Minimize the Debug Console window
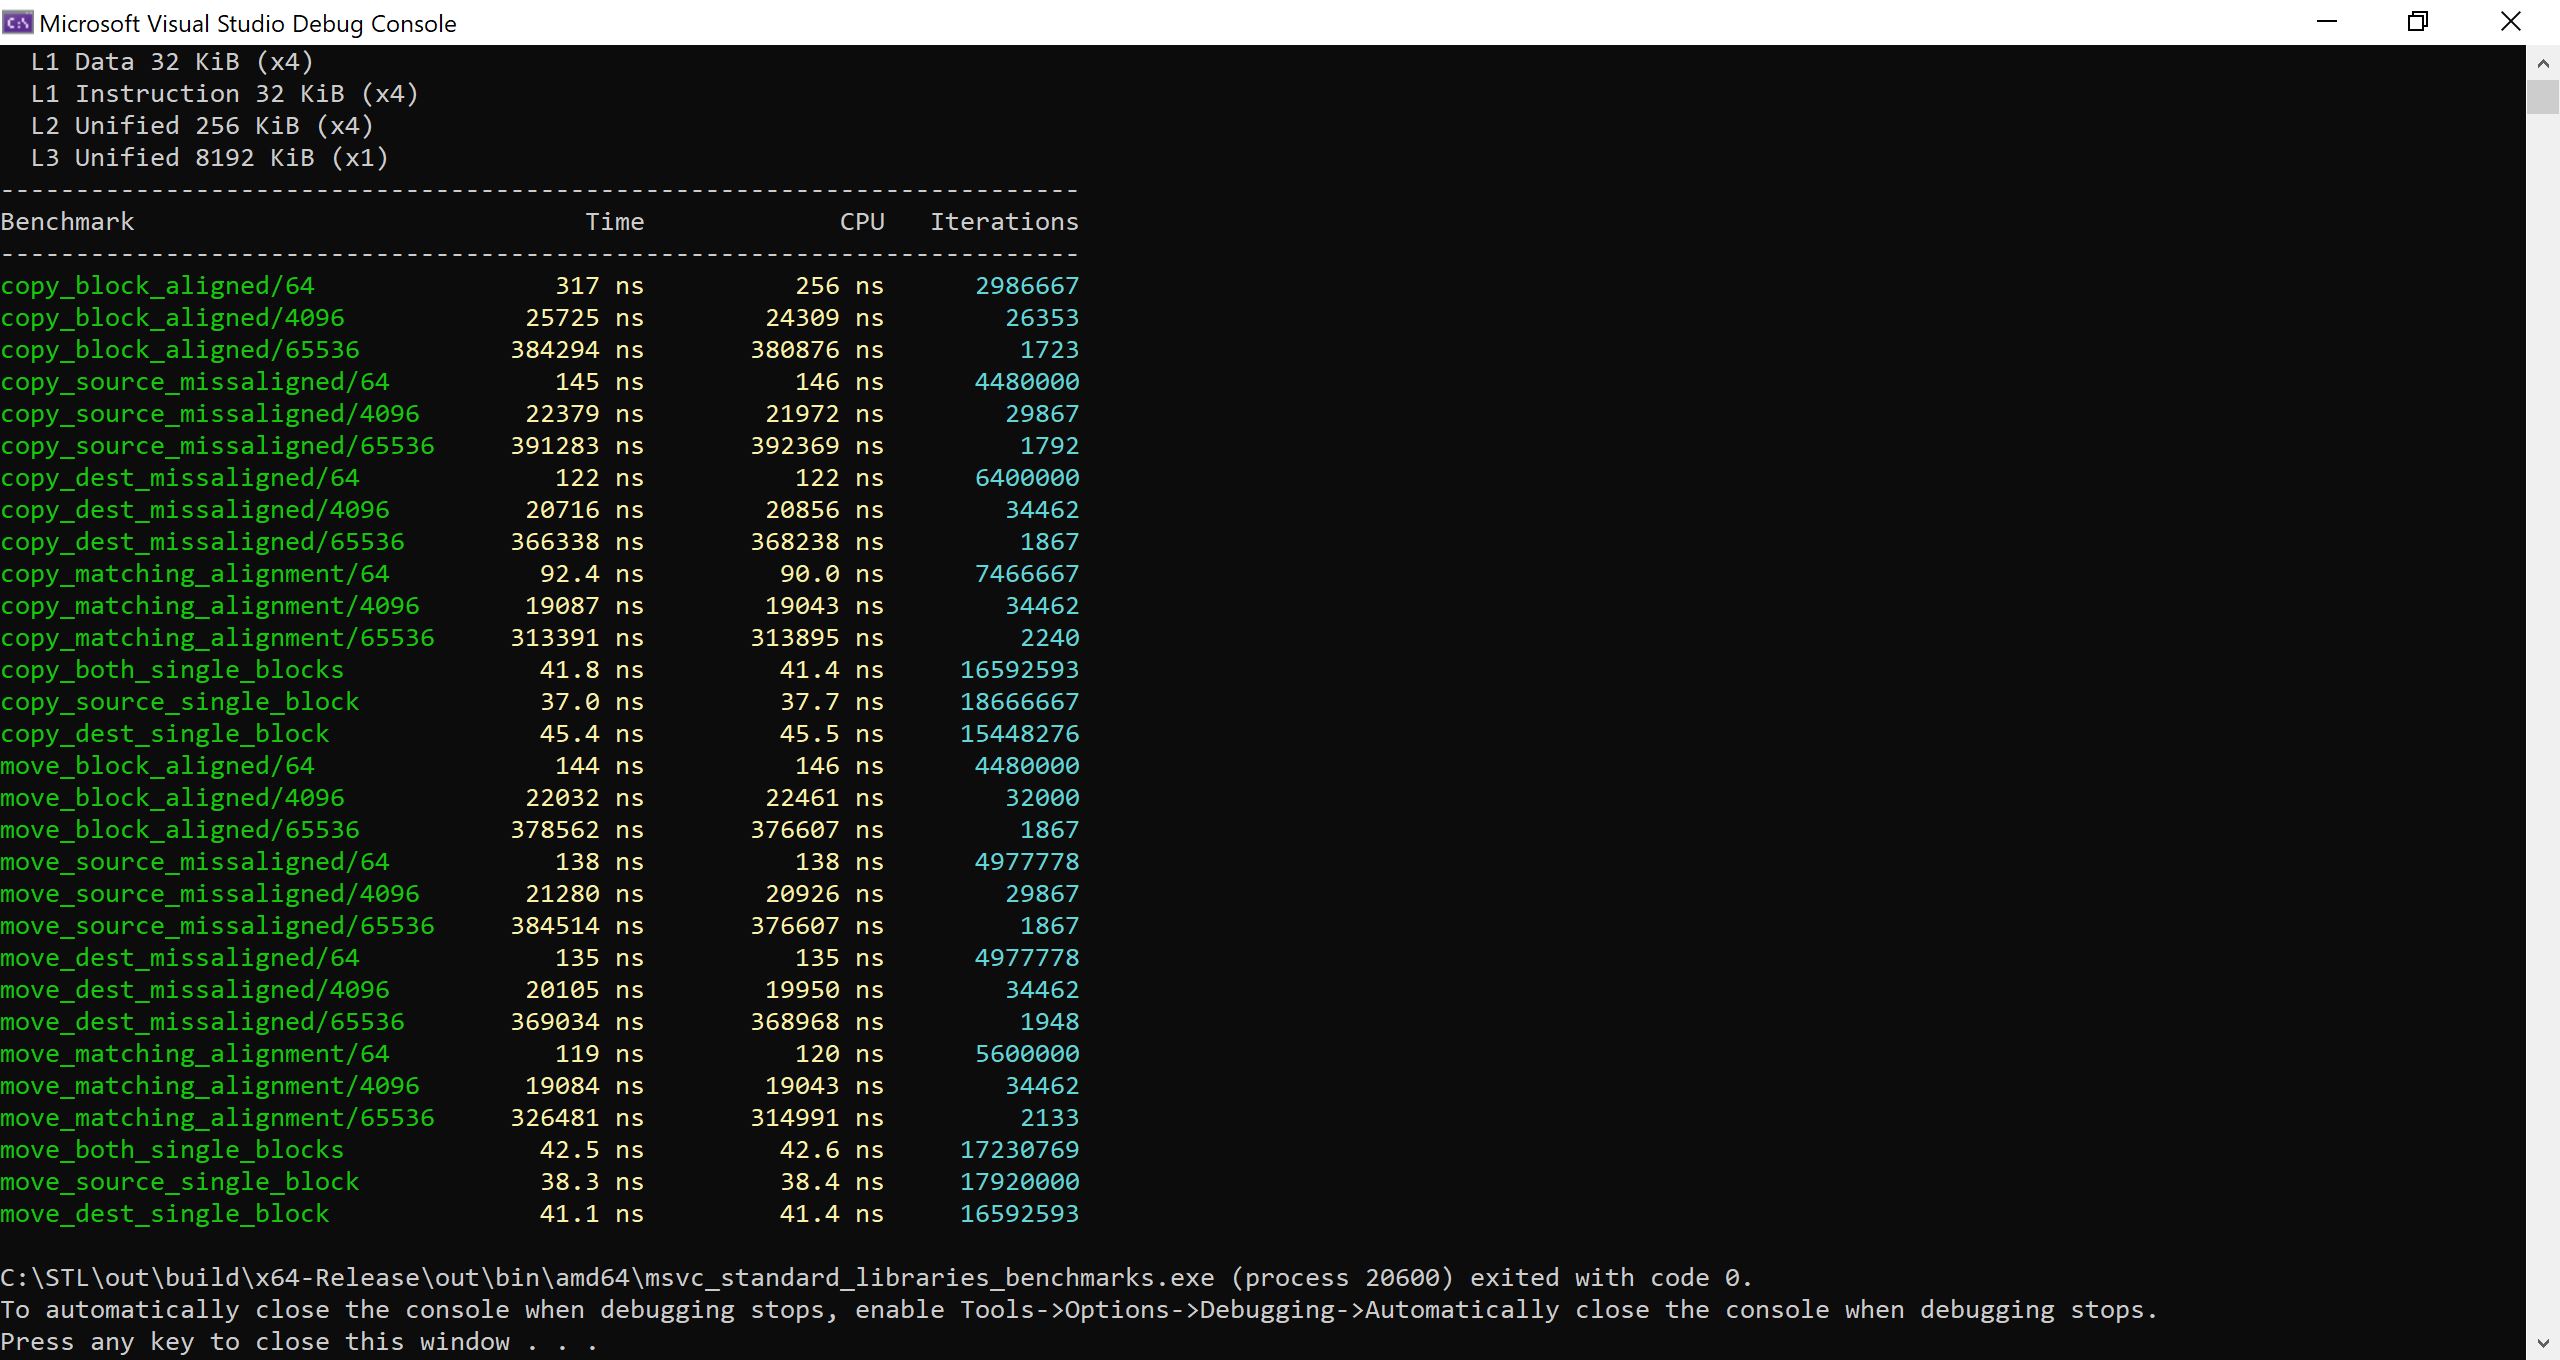The width and height of the screenshot is (2560, 1360). (2327, 22)
